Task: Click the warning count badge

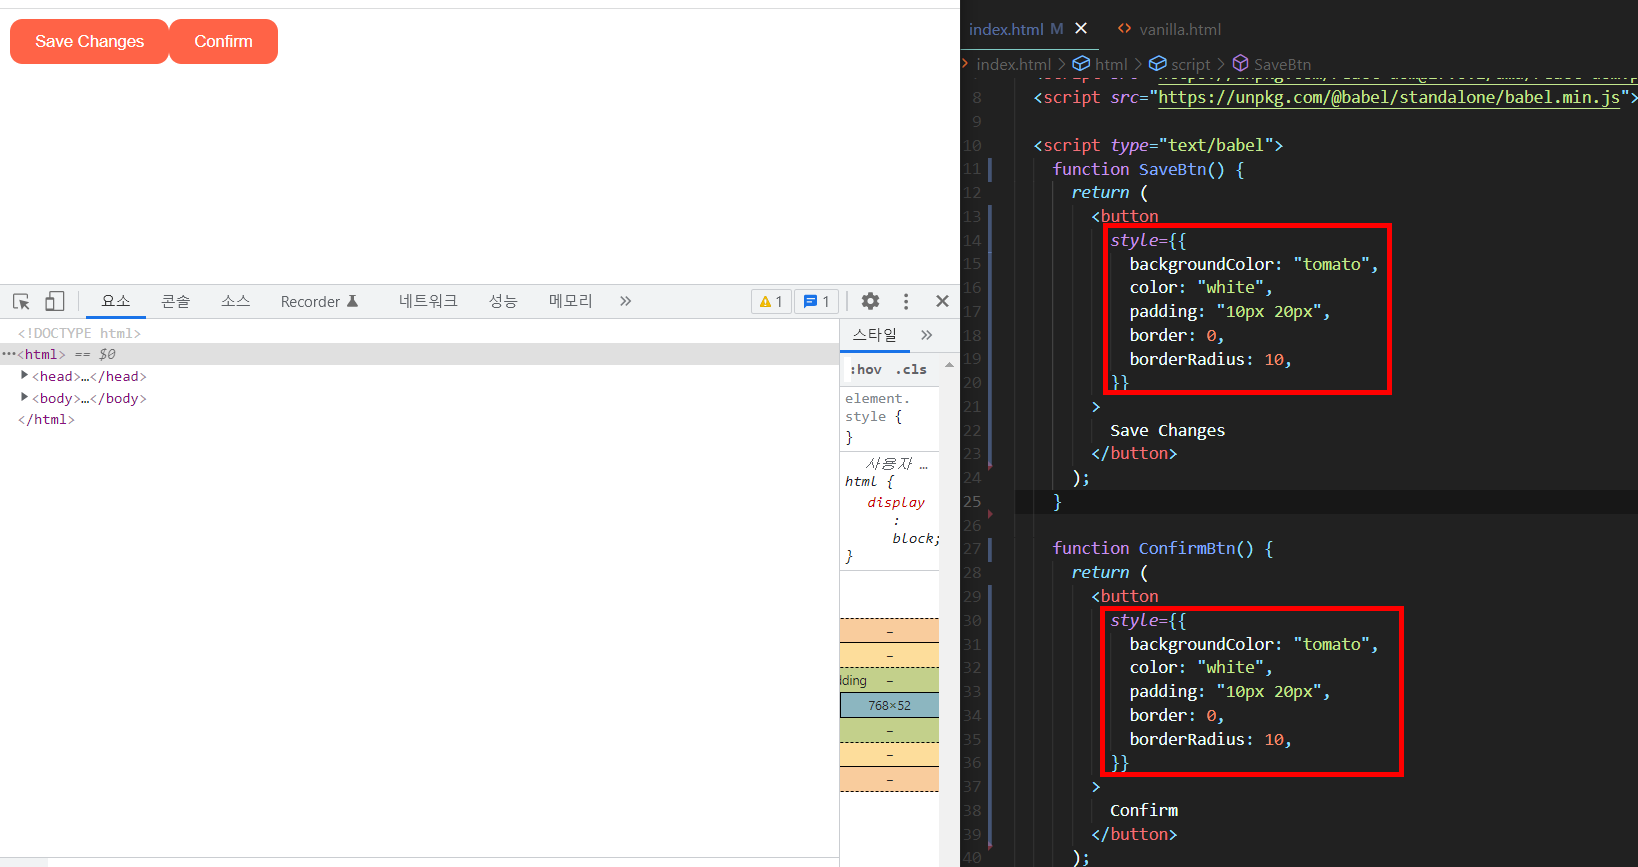Action: (x=771, y=301)
